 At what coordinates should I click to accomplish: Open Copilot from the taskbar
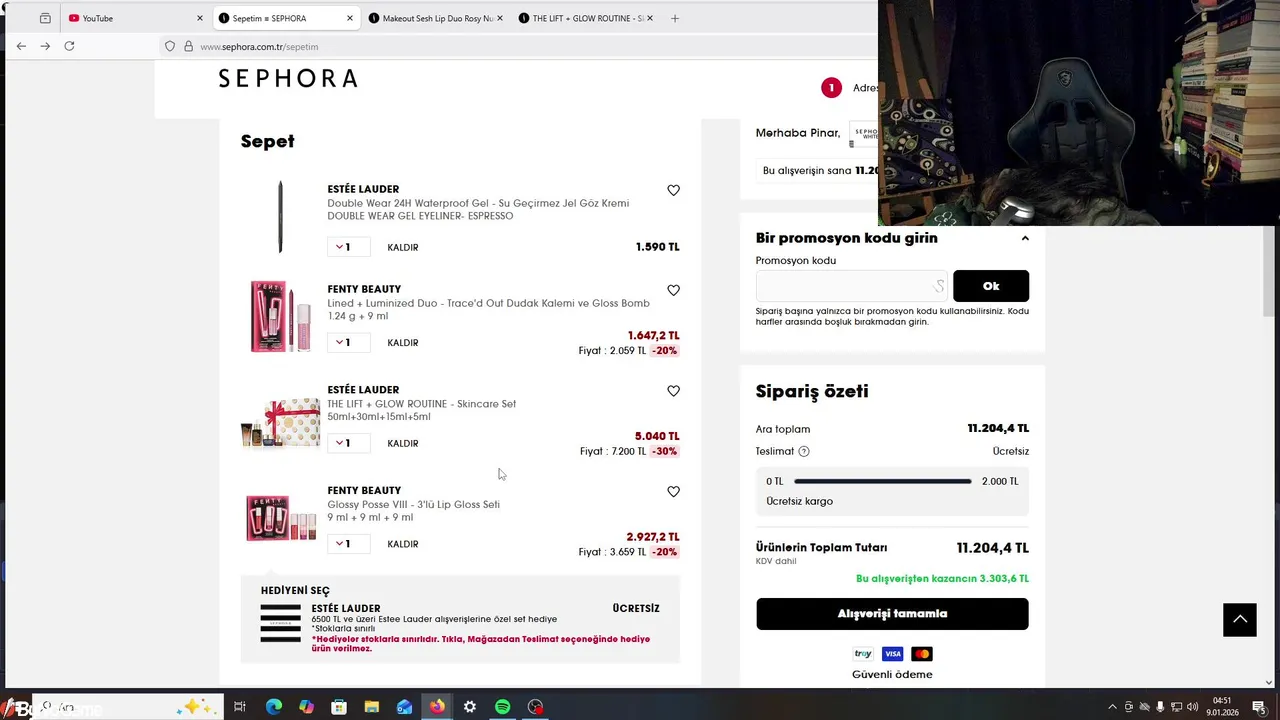tap(306, 707)
